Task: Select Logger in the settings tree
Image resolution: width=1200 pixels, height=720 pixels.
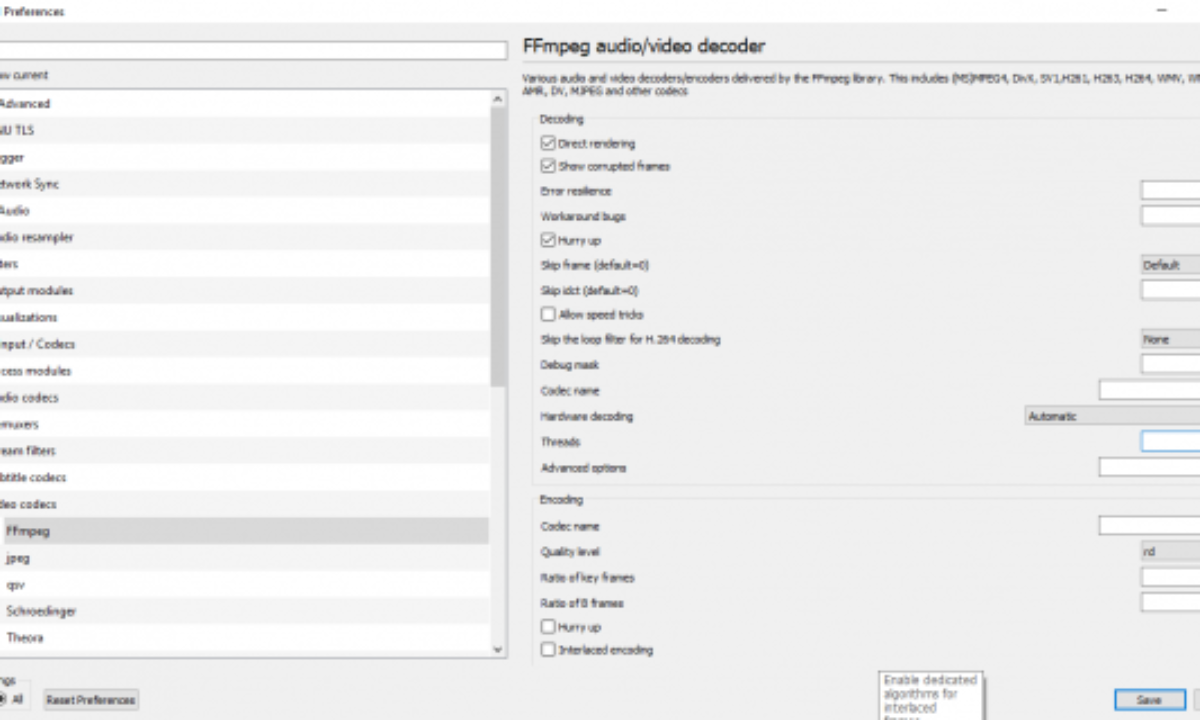Action: pyautogui.click(x=244, y=157)
